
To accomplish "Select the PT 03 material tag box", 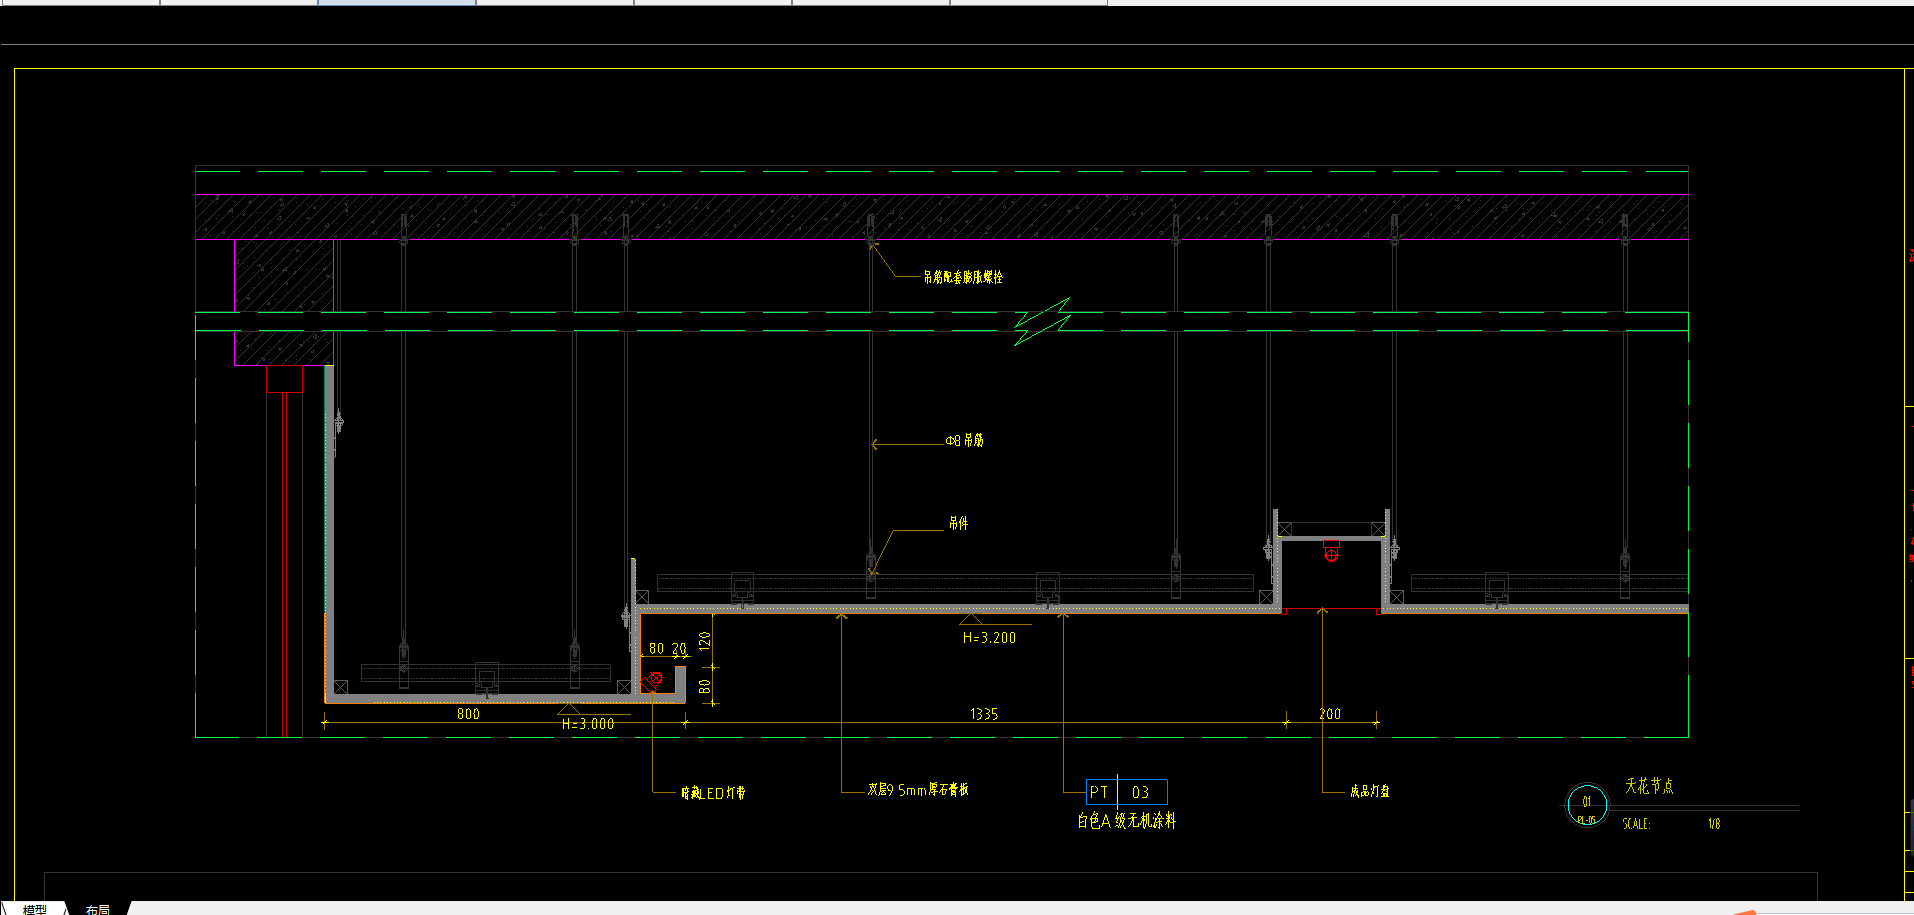I will pyautogui.click(x=1126, y=792).
